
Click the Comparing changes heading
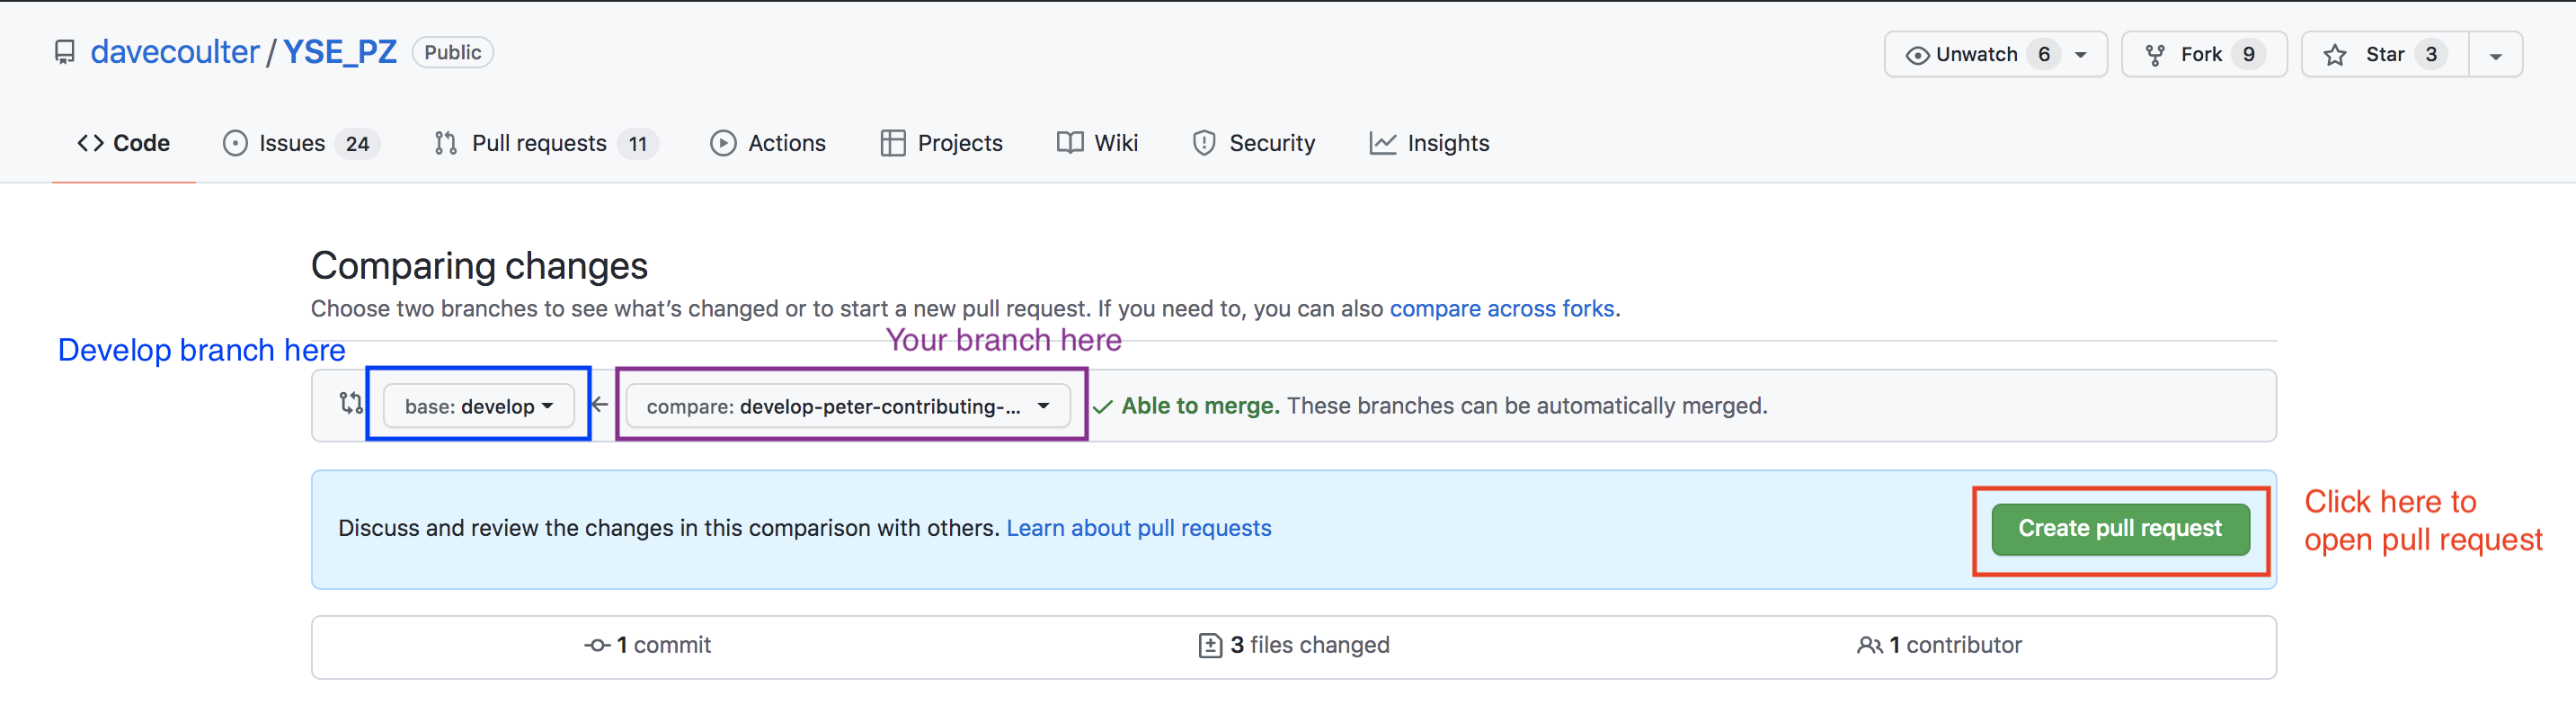(479, 266)
